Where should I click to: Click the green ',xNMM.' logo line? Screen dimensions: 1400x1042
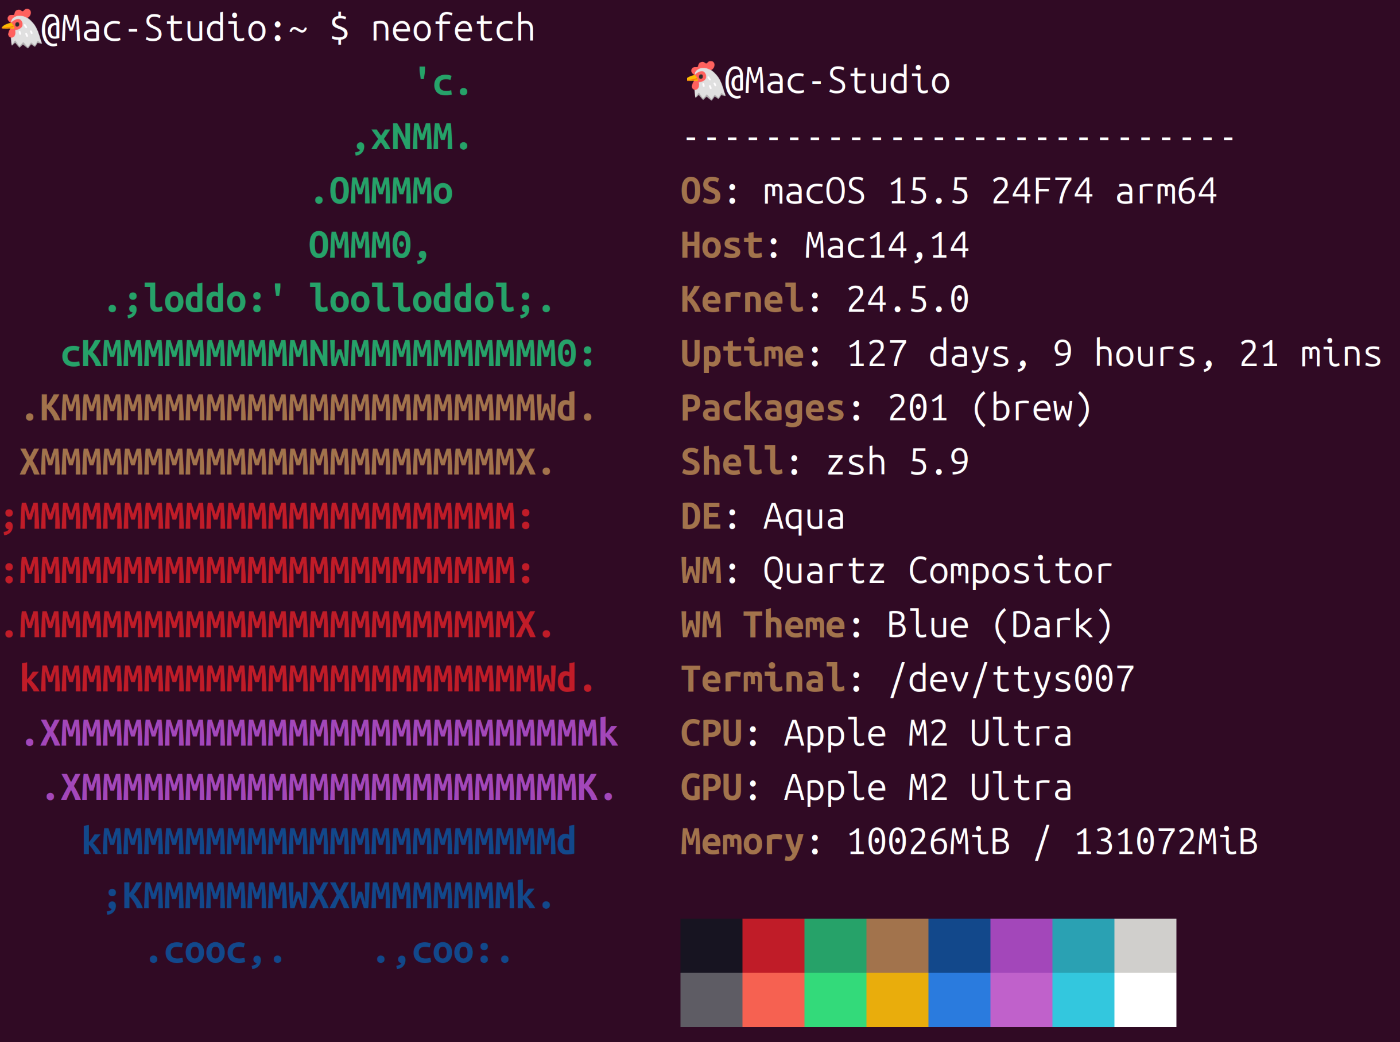tap(412, 137)
